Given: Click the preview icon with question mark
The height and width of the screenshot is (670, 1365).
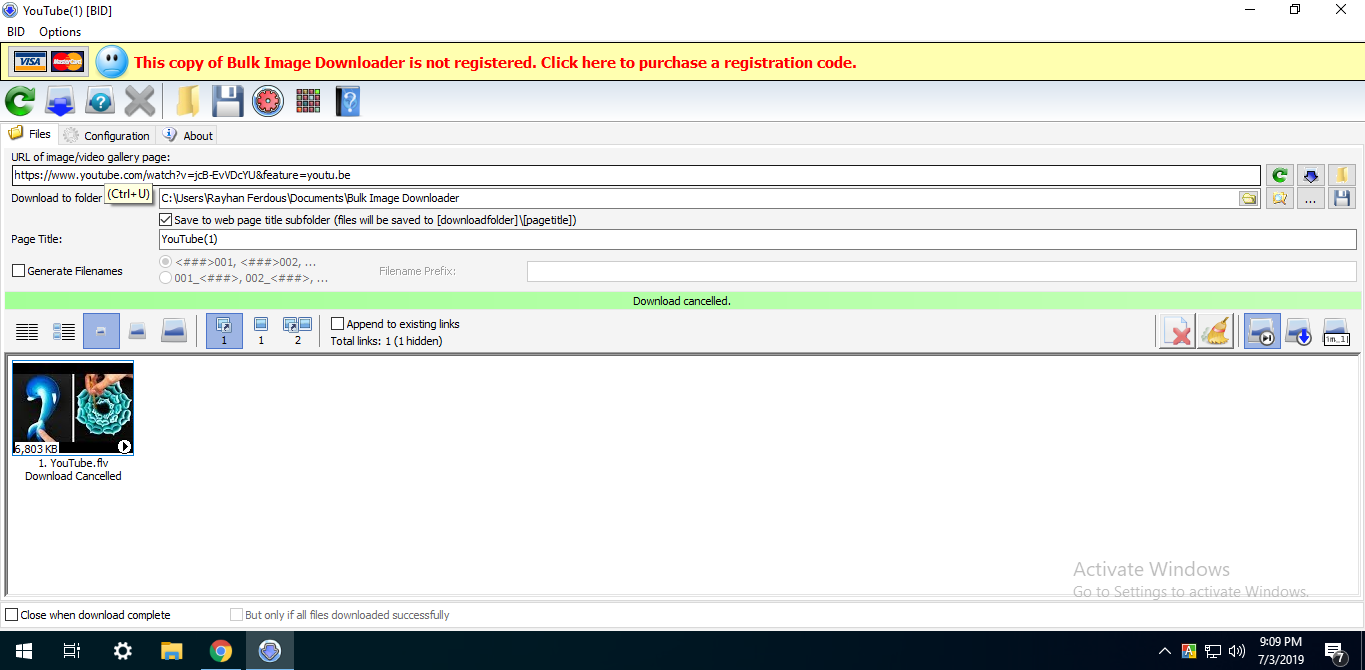Looking at the screenshot, I should pos(100,101).
